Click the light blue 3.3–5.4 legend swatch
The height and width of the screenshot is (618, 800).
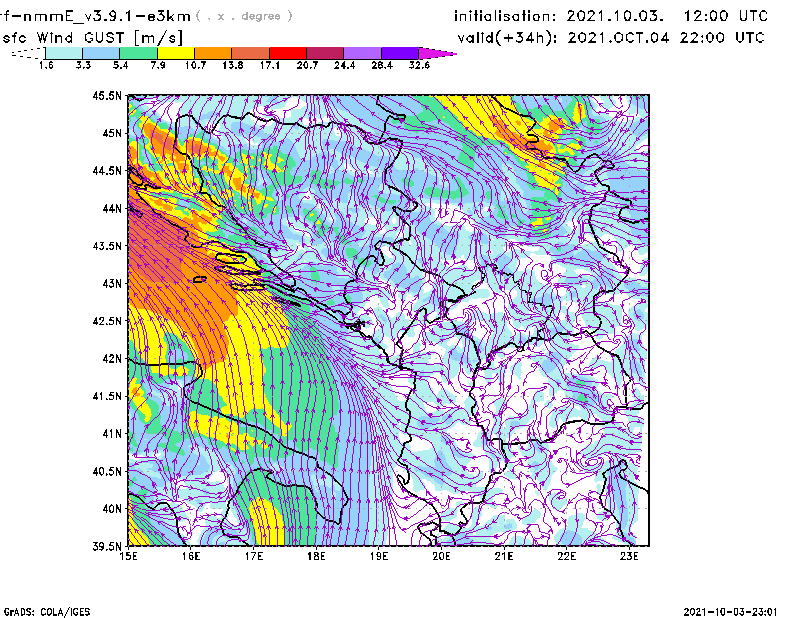[101, 53]
